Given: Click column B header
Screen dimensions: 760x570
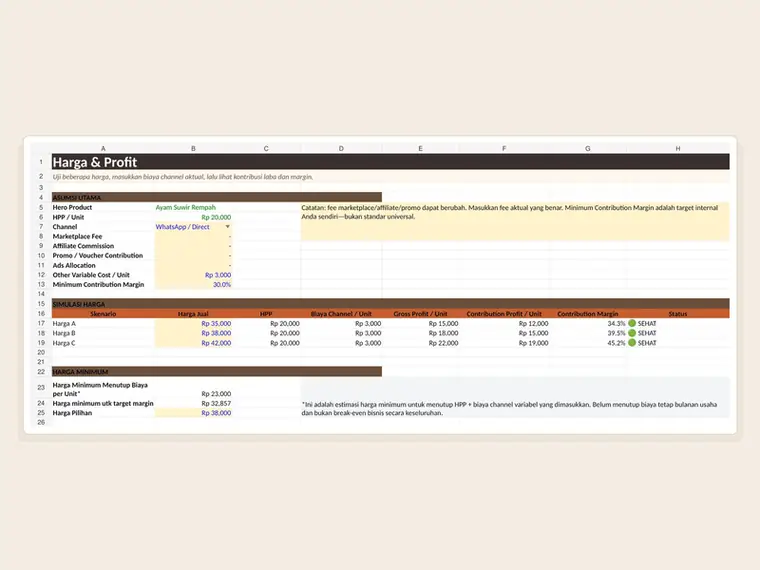Looking at the screenshot, I should [193, 148].
